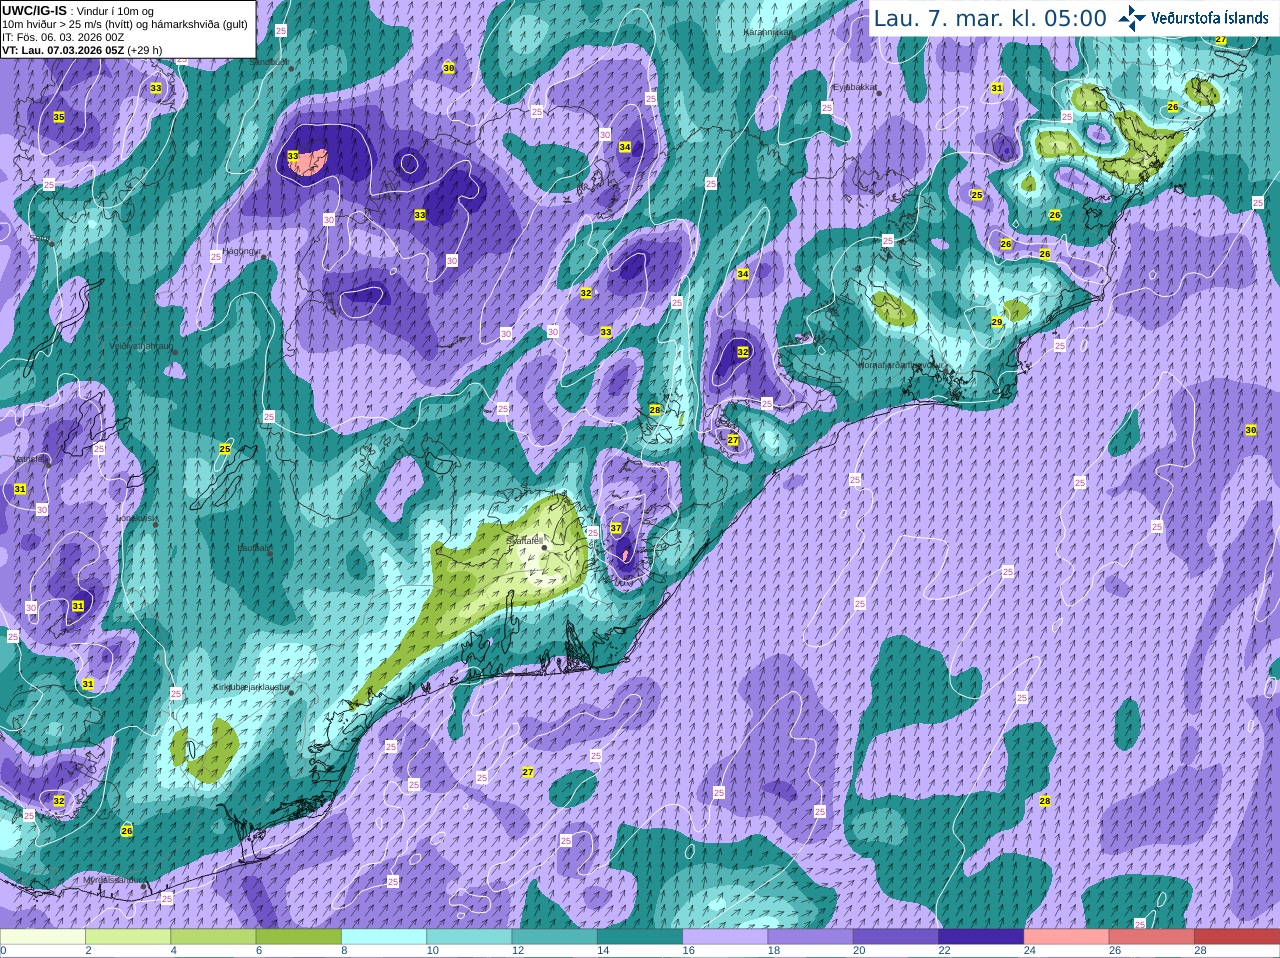This screenshot has width=1280, height=958.
Task: Click the Setur station label
Action: point(39,238)
